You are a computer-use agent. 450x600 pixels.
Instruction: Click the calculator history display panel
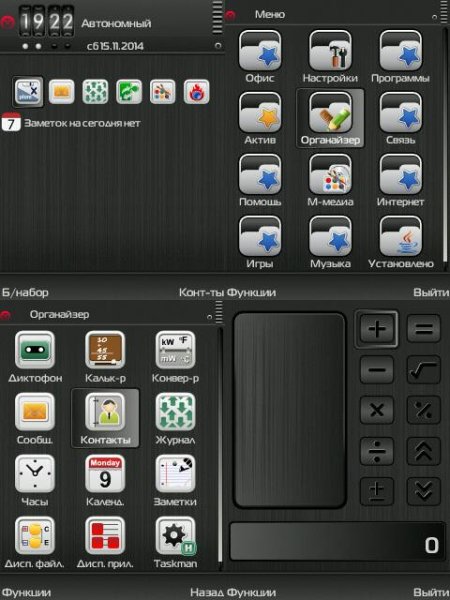click(x=290, y=411)
